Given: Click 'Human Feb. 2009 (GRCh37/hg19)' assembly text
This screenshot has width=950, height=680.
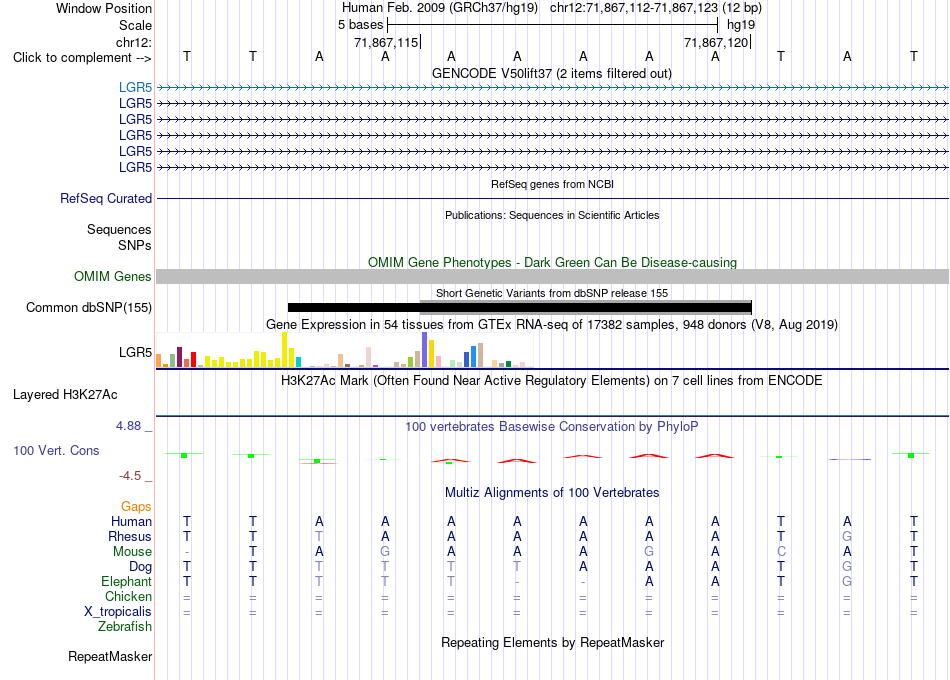Looking at the screenshot, I should [x=440, y=8].
